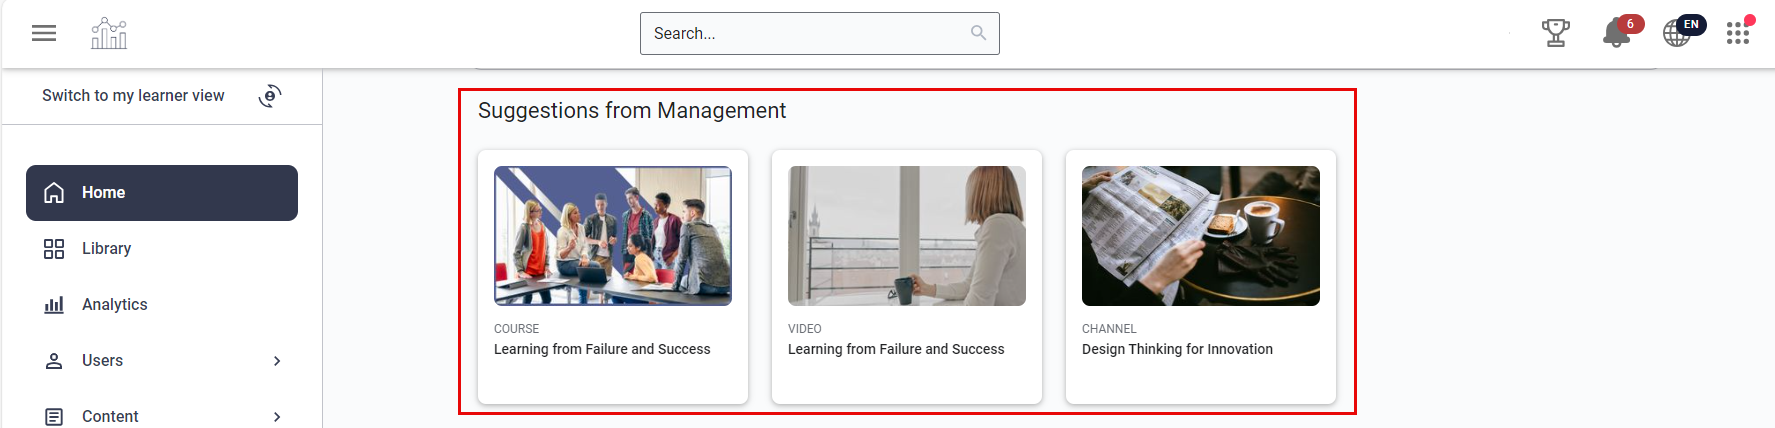Open the video thumbnail with woman at window
The height and width of the screenshot is (428, 1775).
tap(907, 236)
